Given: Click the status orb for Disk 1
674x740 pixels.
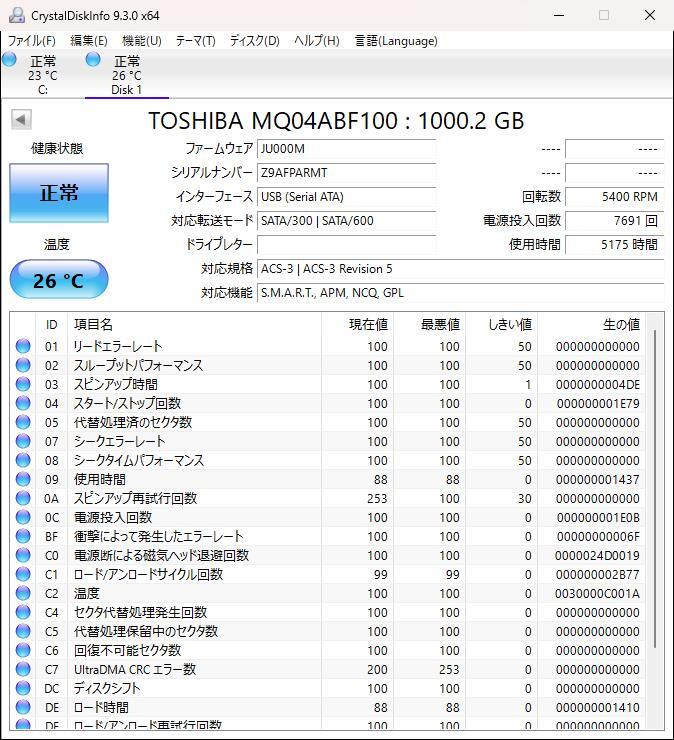Looking at the screenshot, I should (x=93, y=60).
